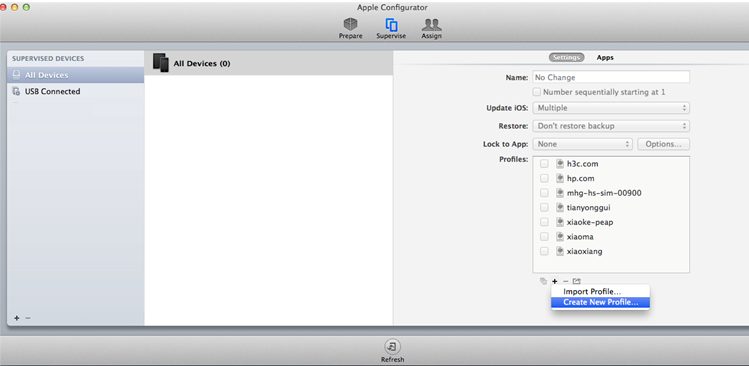Click the Name field showing No Change

tap(611, 77)
